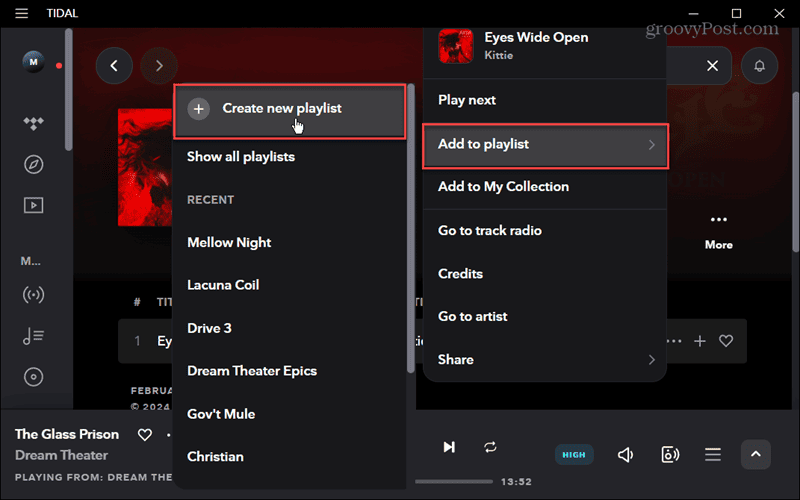This screenshot has height=500, width=800.
Task: Open the playlists music note icon in sidebar
Action: 34,336
